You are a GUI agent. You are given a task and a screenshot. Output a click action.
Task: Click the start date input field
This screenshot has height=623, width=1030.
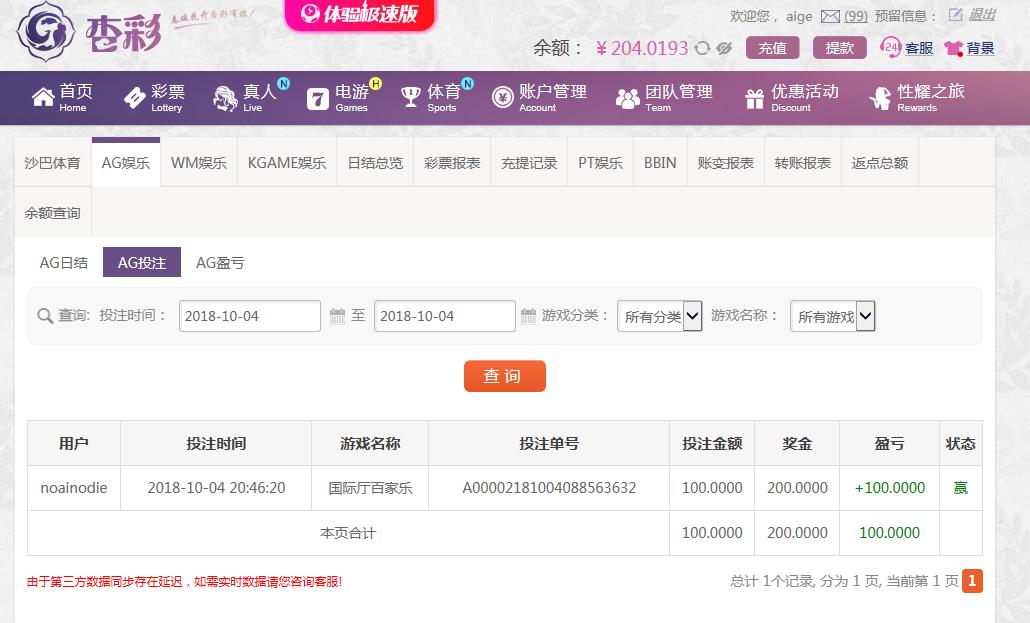click(x=250, y=316)
